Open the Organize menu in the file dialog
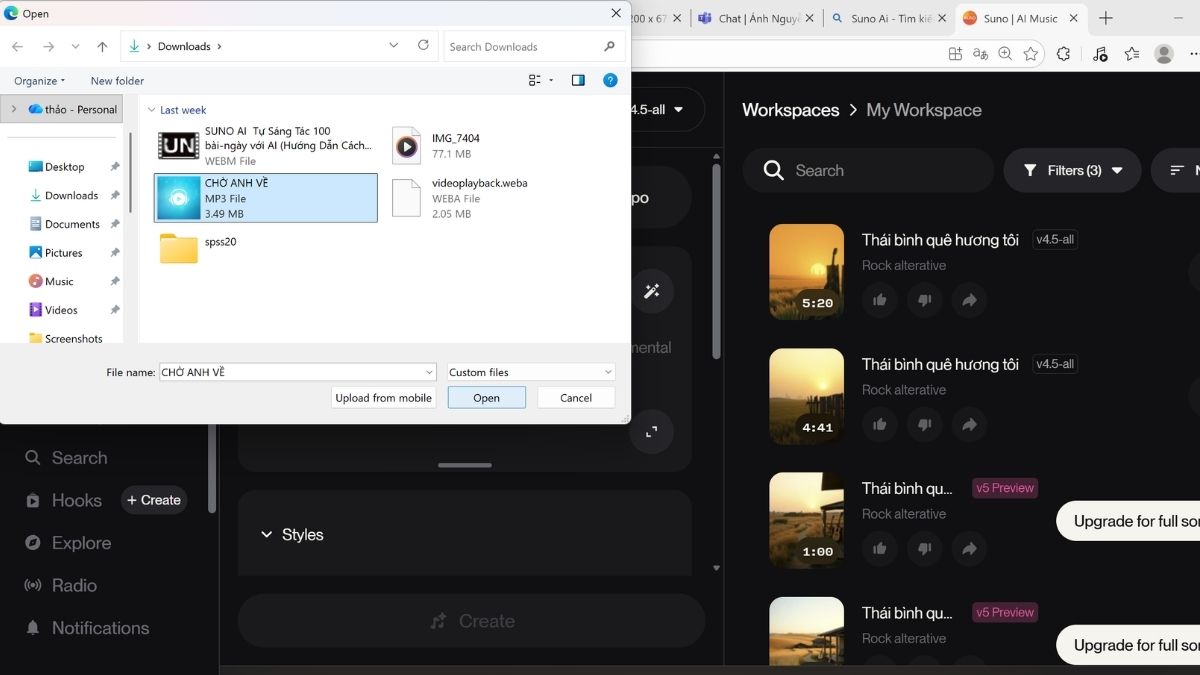The width and height of the screenshot is (1200, 675). (38, 80)
